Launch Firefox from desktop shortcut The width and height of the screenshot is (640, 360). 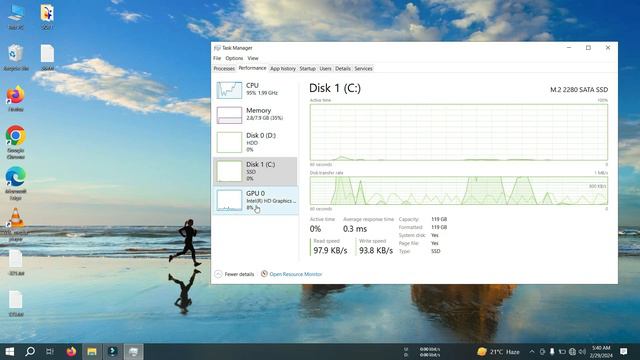16,99
